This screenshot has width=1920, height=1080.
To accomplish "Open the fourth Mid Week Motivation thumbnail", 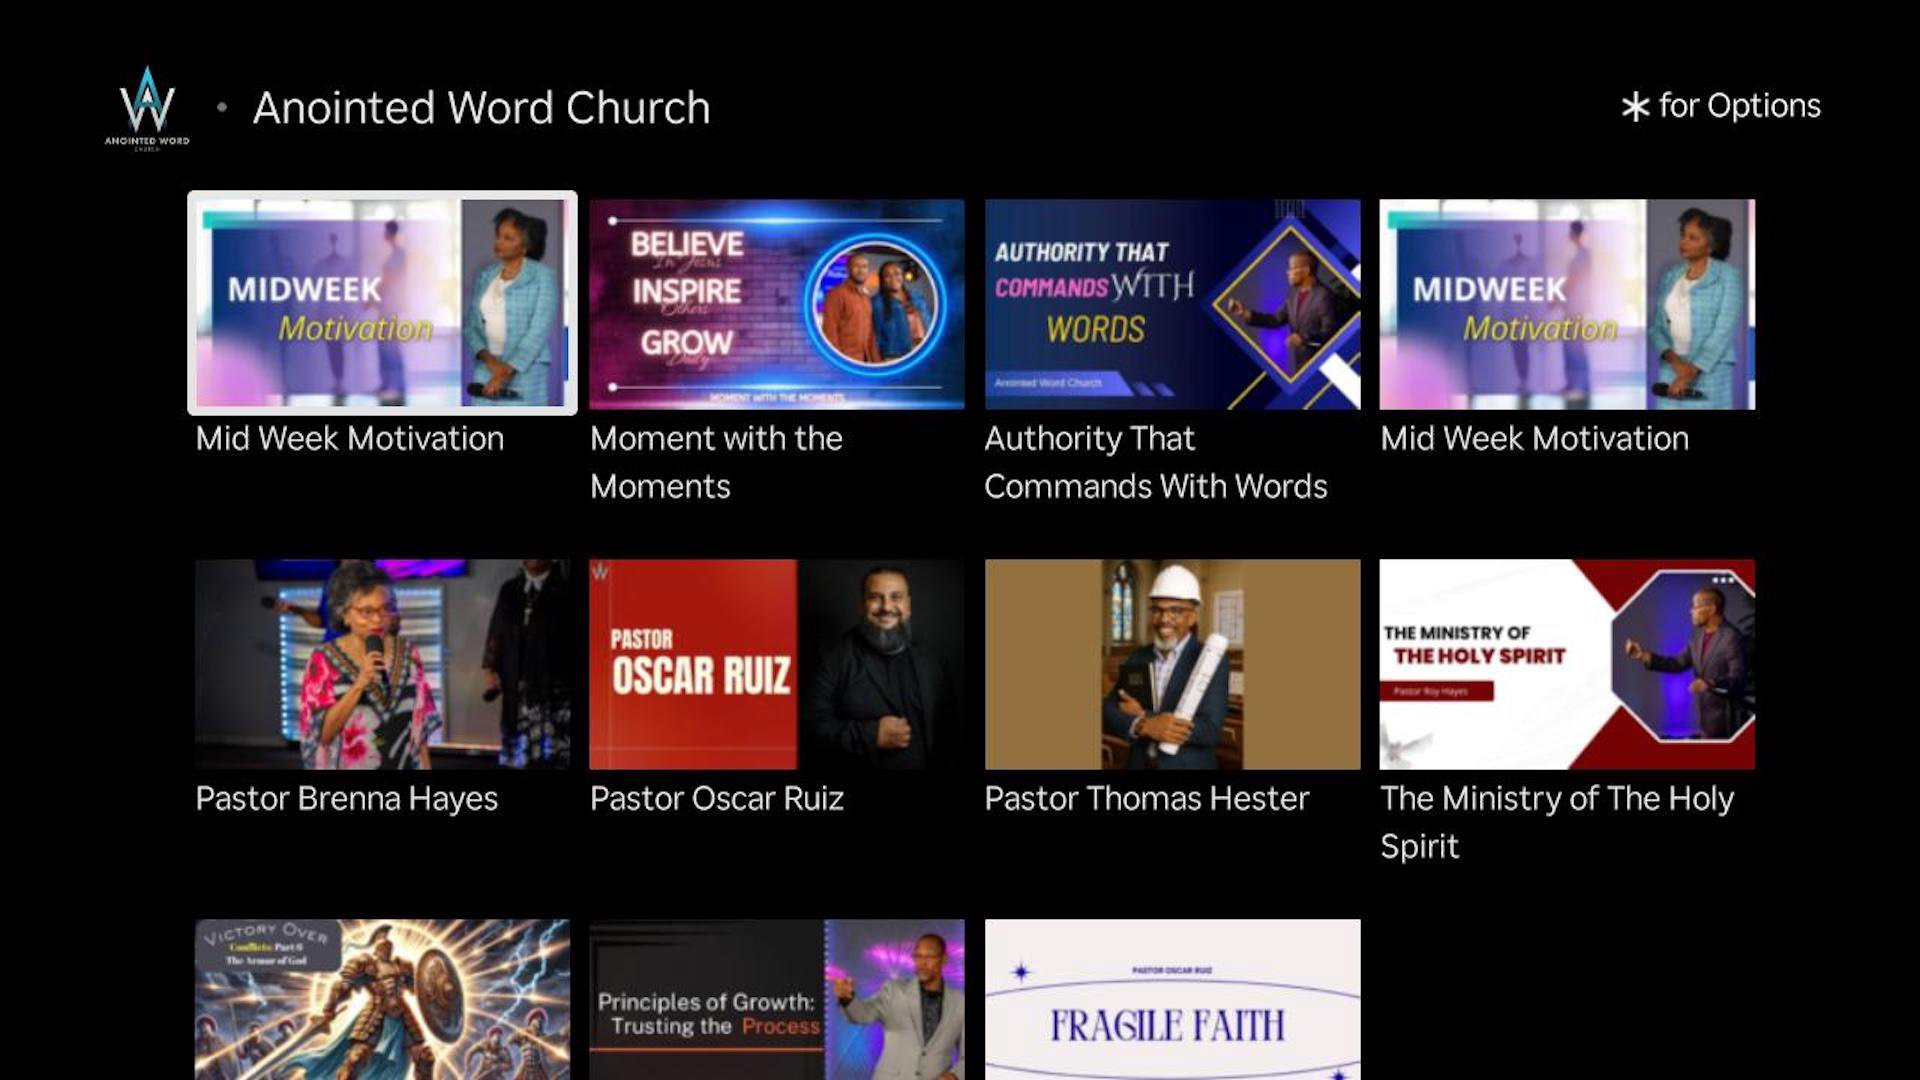I will pos(1566,304).
